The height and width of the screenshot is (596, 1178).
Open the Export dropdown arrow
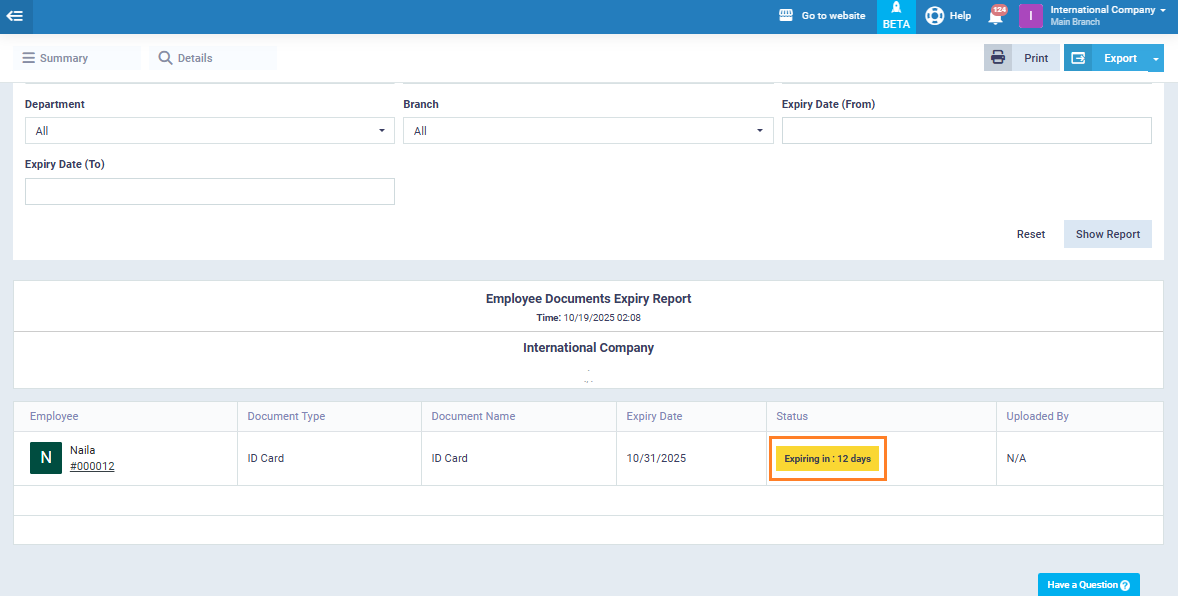point(1156,59)
